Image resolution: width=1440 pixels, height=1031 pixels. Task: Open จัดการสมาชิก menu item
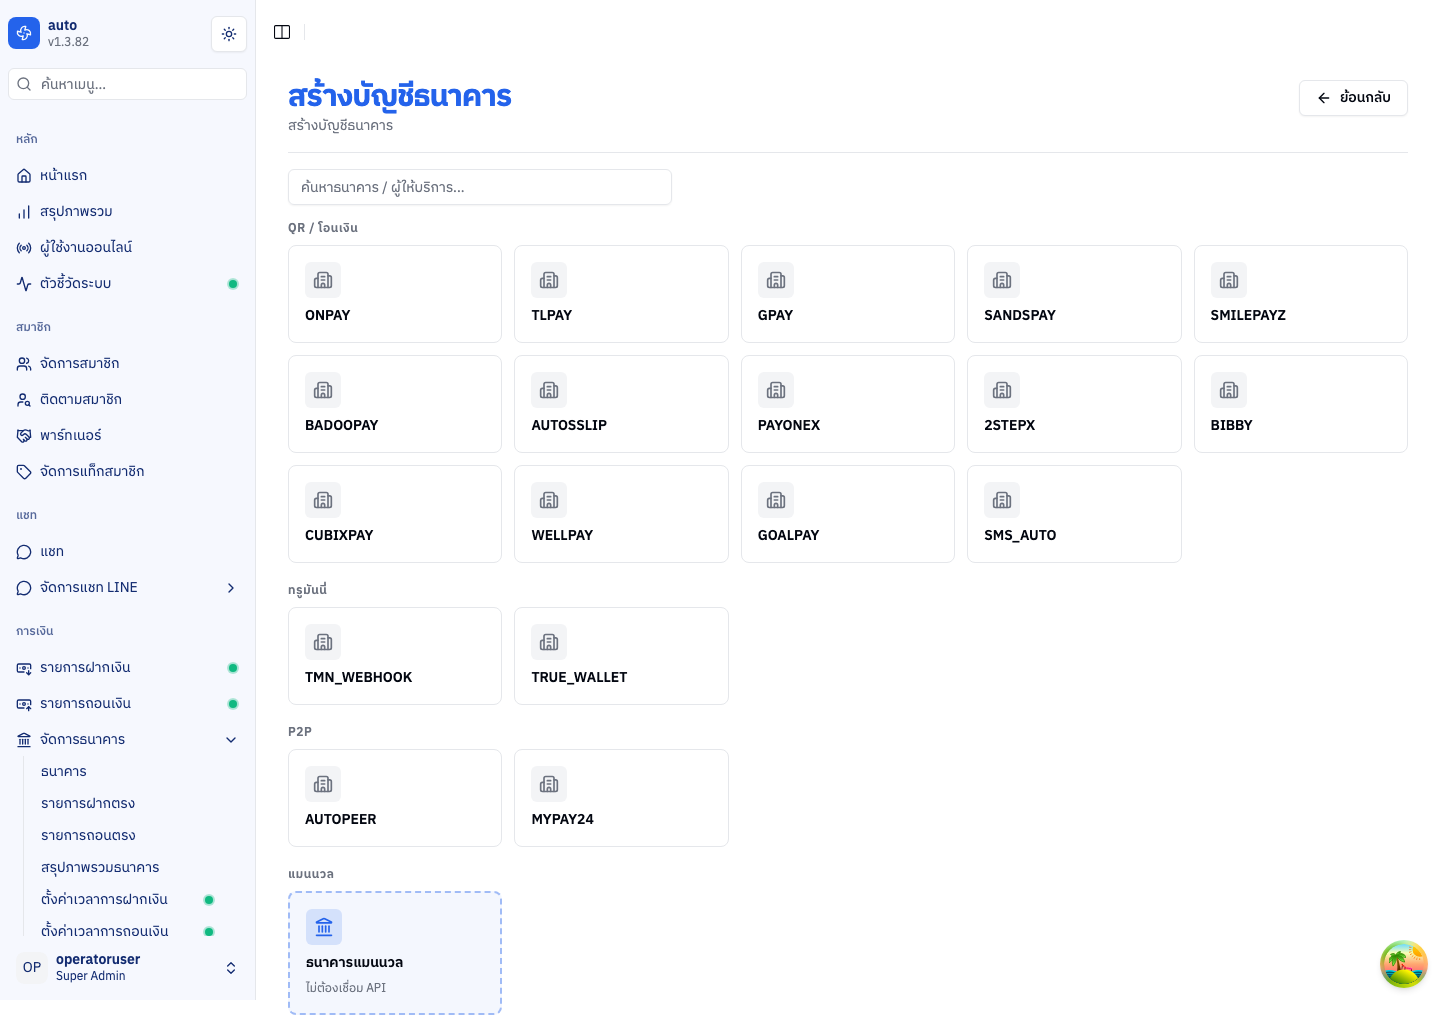[x=128, y=364]
